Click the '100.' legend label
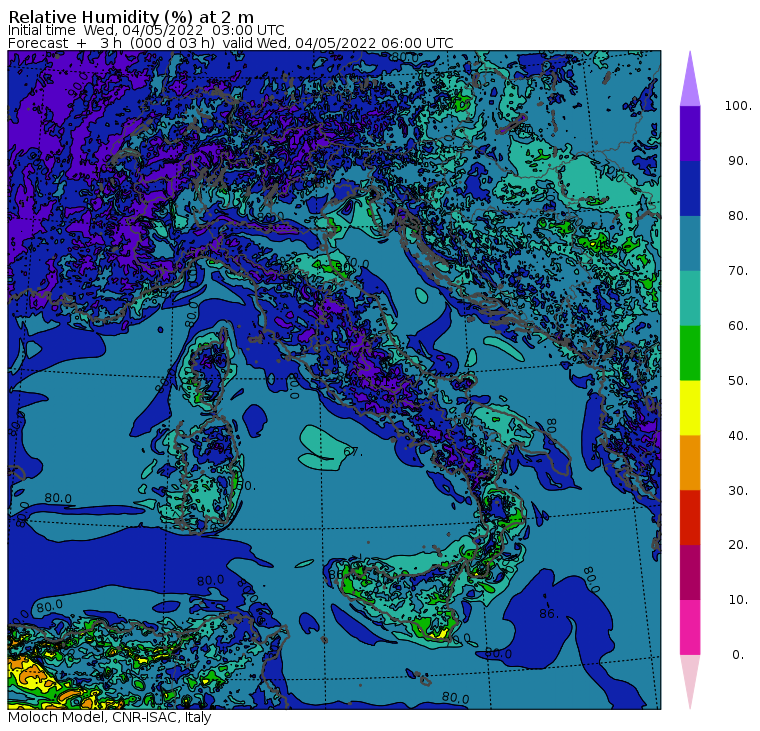The height and width of the screenshot is (731, 760). 738,106
